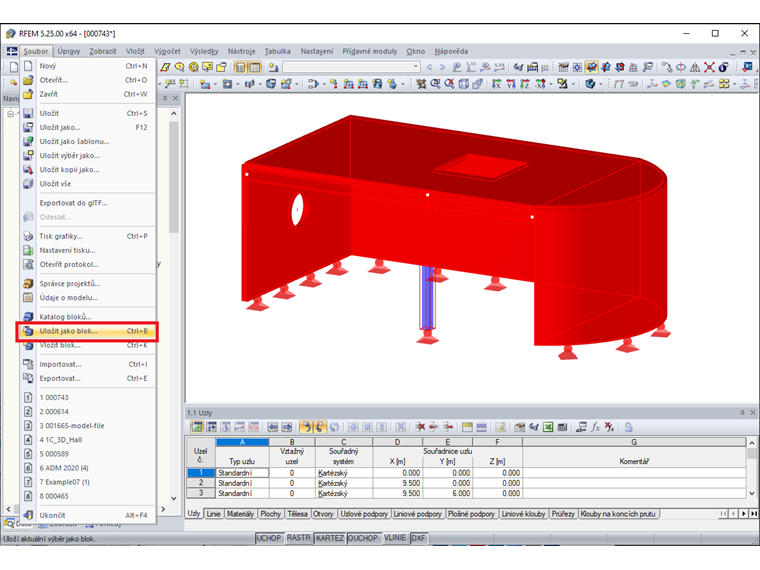Toggle the table panel display button
The height and width of the screenshot is (570, 760).
255,67
